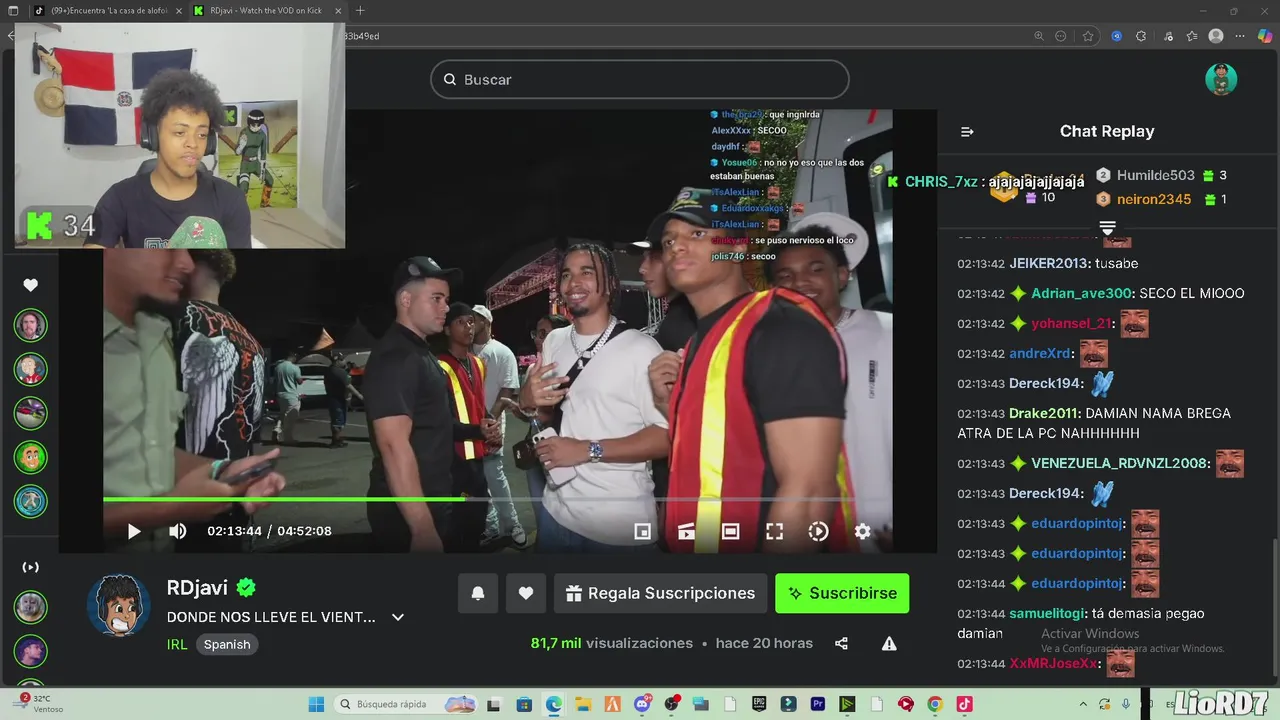The width and height of the screenshot is (1280, 720).
Task: Open browser extensions puzzle icon
Action: 1141,36
